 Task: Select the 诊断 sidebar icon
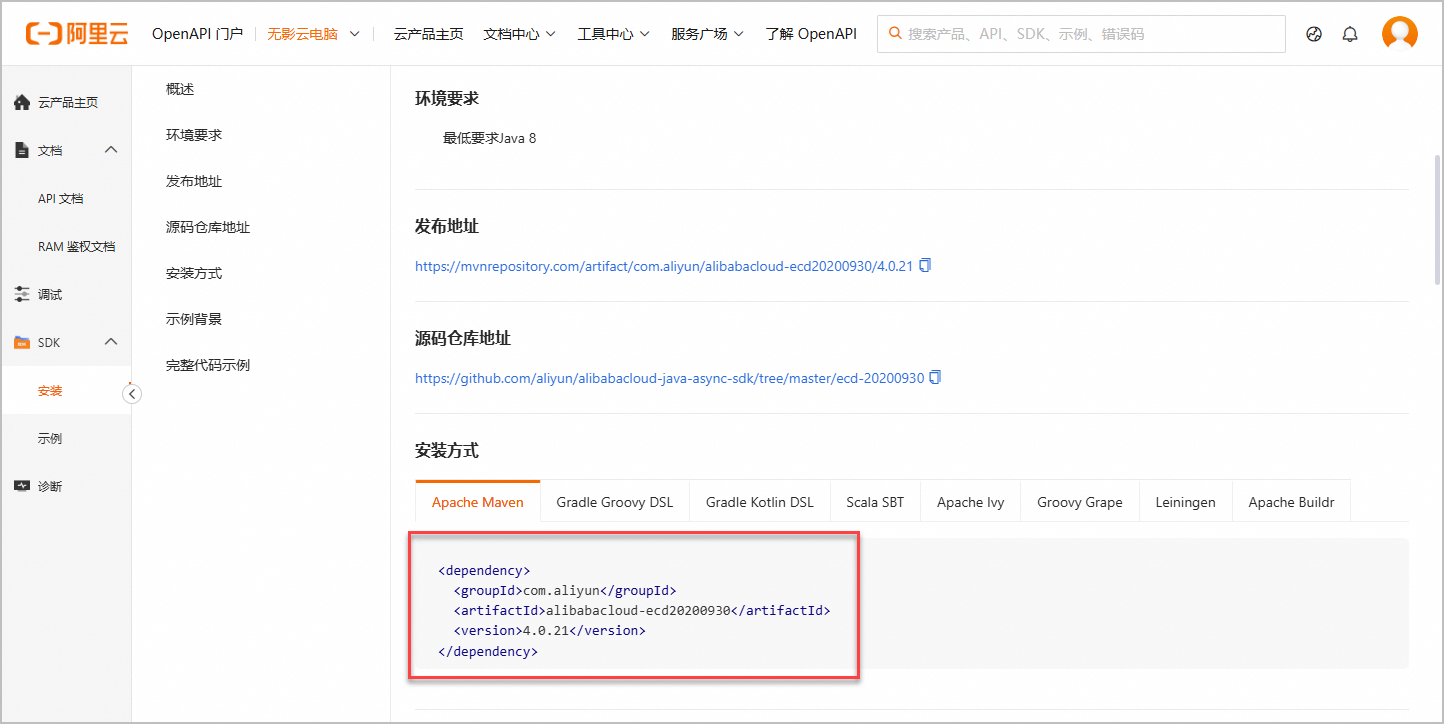click(22, 486)
